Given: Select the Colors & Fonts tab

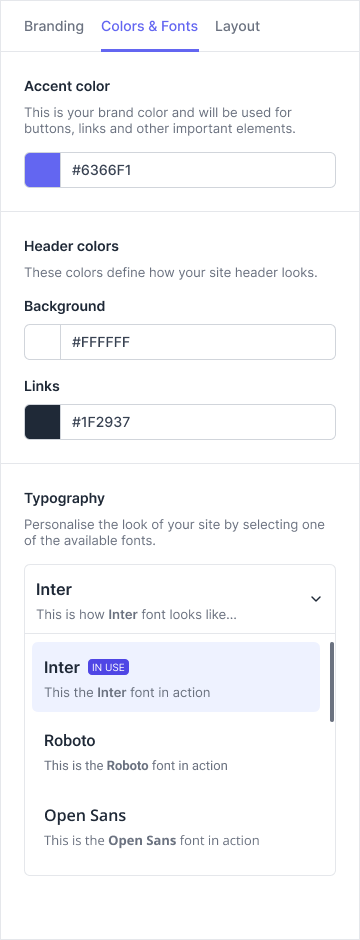Looking at the screenshot, I should click(x=150, y=26).
